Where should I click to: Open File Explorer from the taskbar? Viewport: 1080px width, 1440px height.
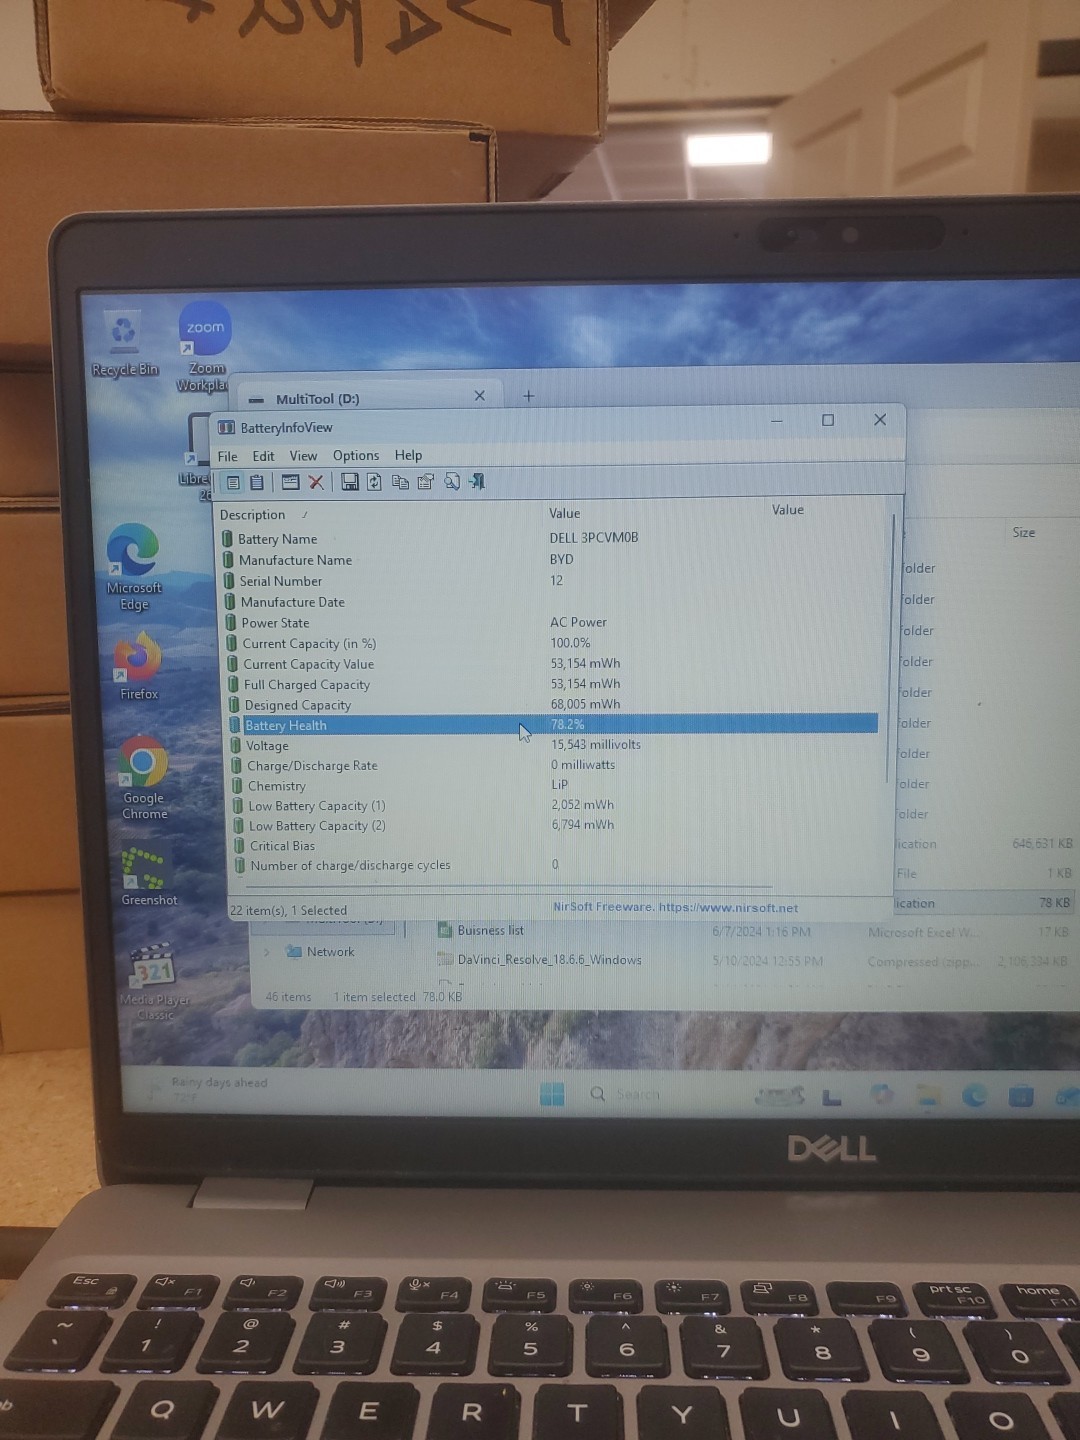(x=929, y=1096)
